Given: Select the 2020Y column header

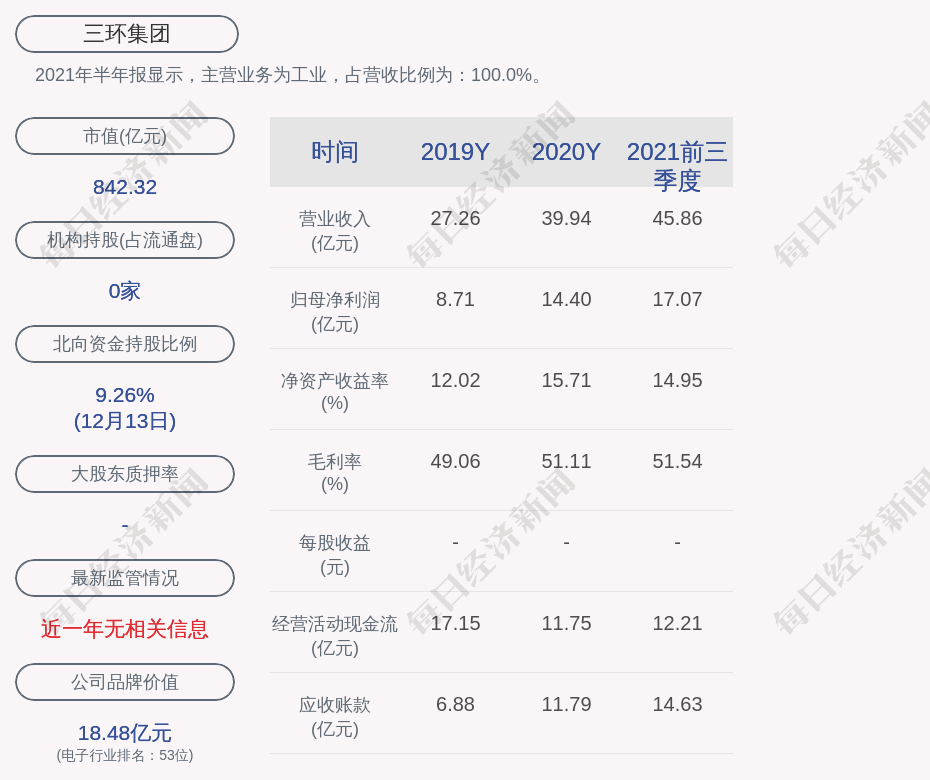Looking at the screenshot, I should 566,152.
